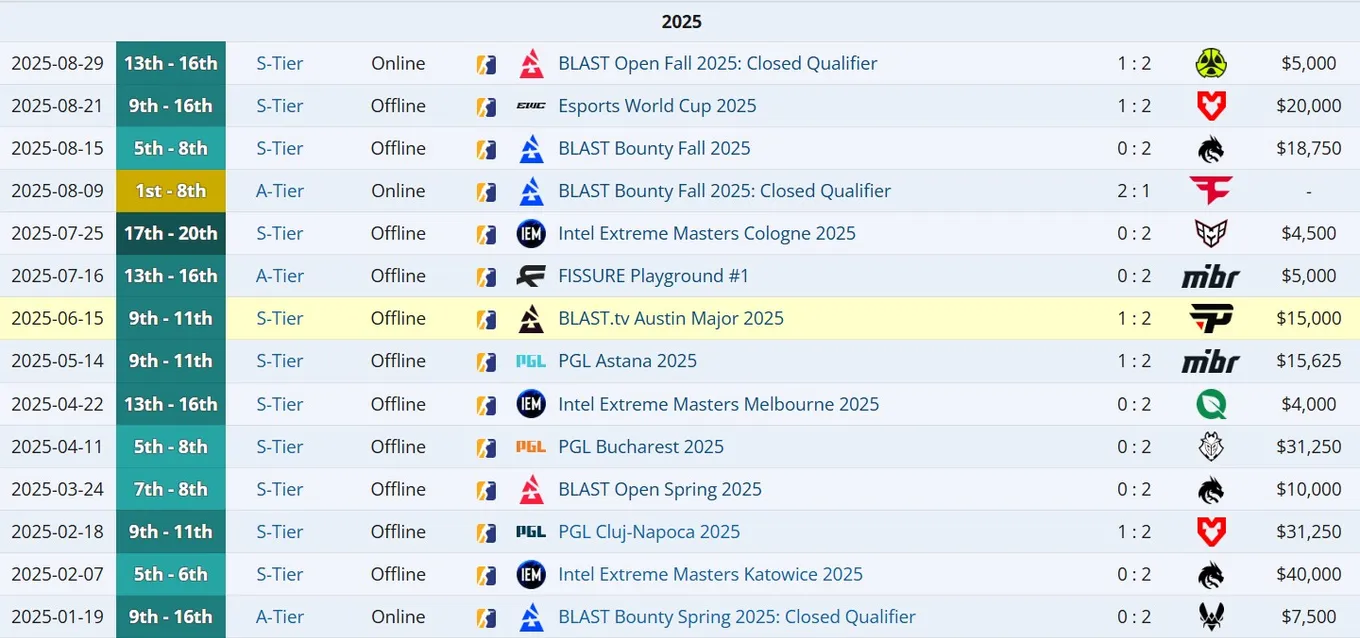Open PGL Cluj-Napoca 2025 link

[649, 531]
